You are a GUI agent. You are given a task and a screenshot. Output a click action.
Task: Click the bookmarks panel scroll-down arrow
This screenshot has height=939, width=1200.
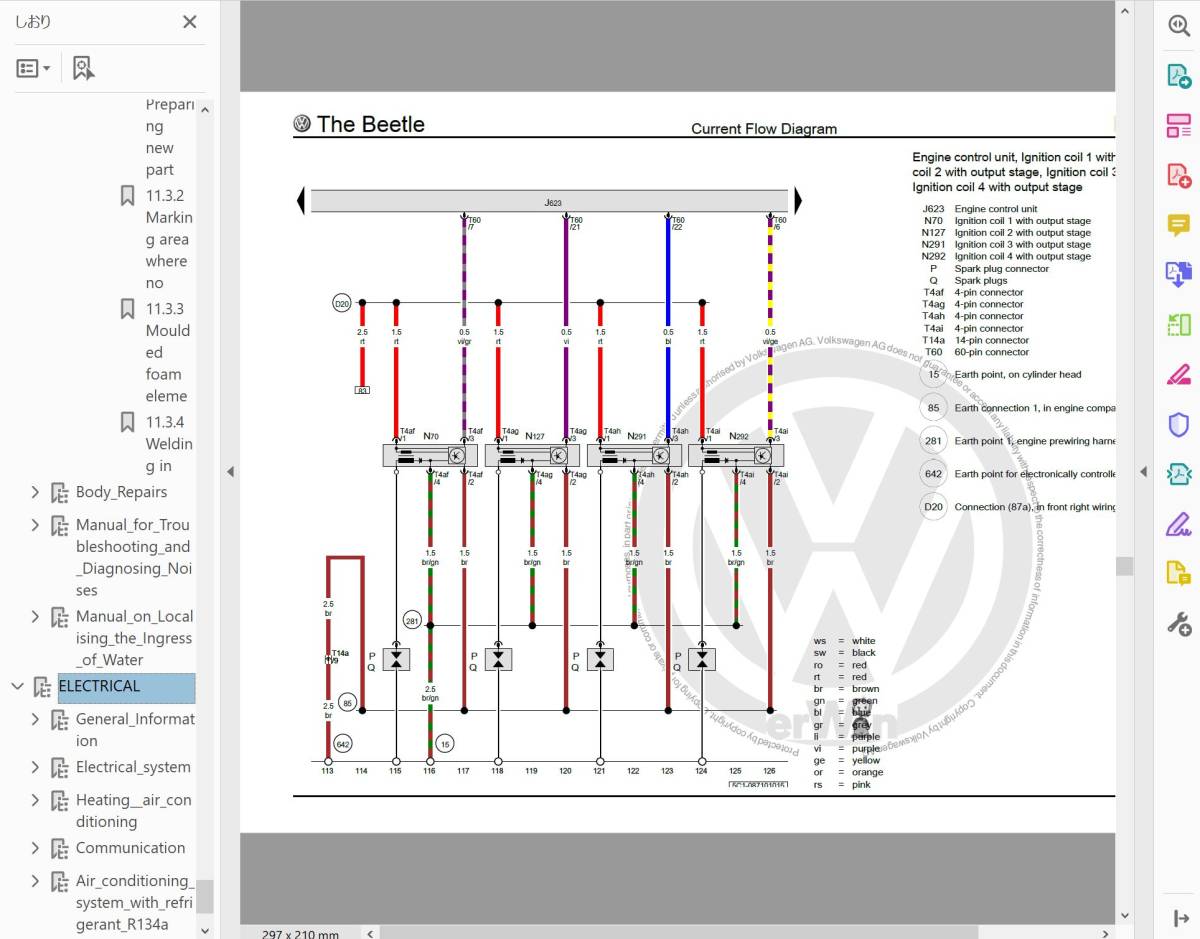pyautogui.click(x=205, y=930)
